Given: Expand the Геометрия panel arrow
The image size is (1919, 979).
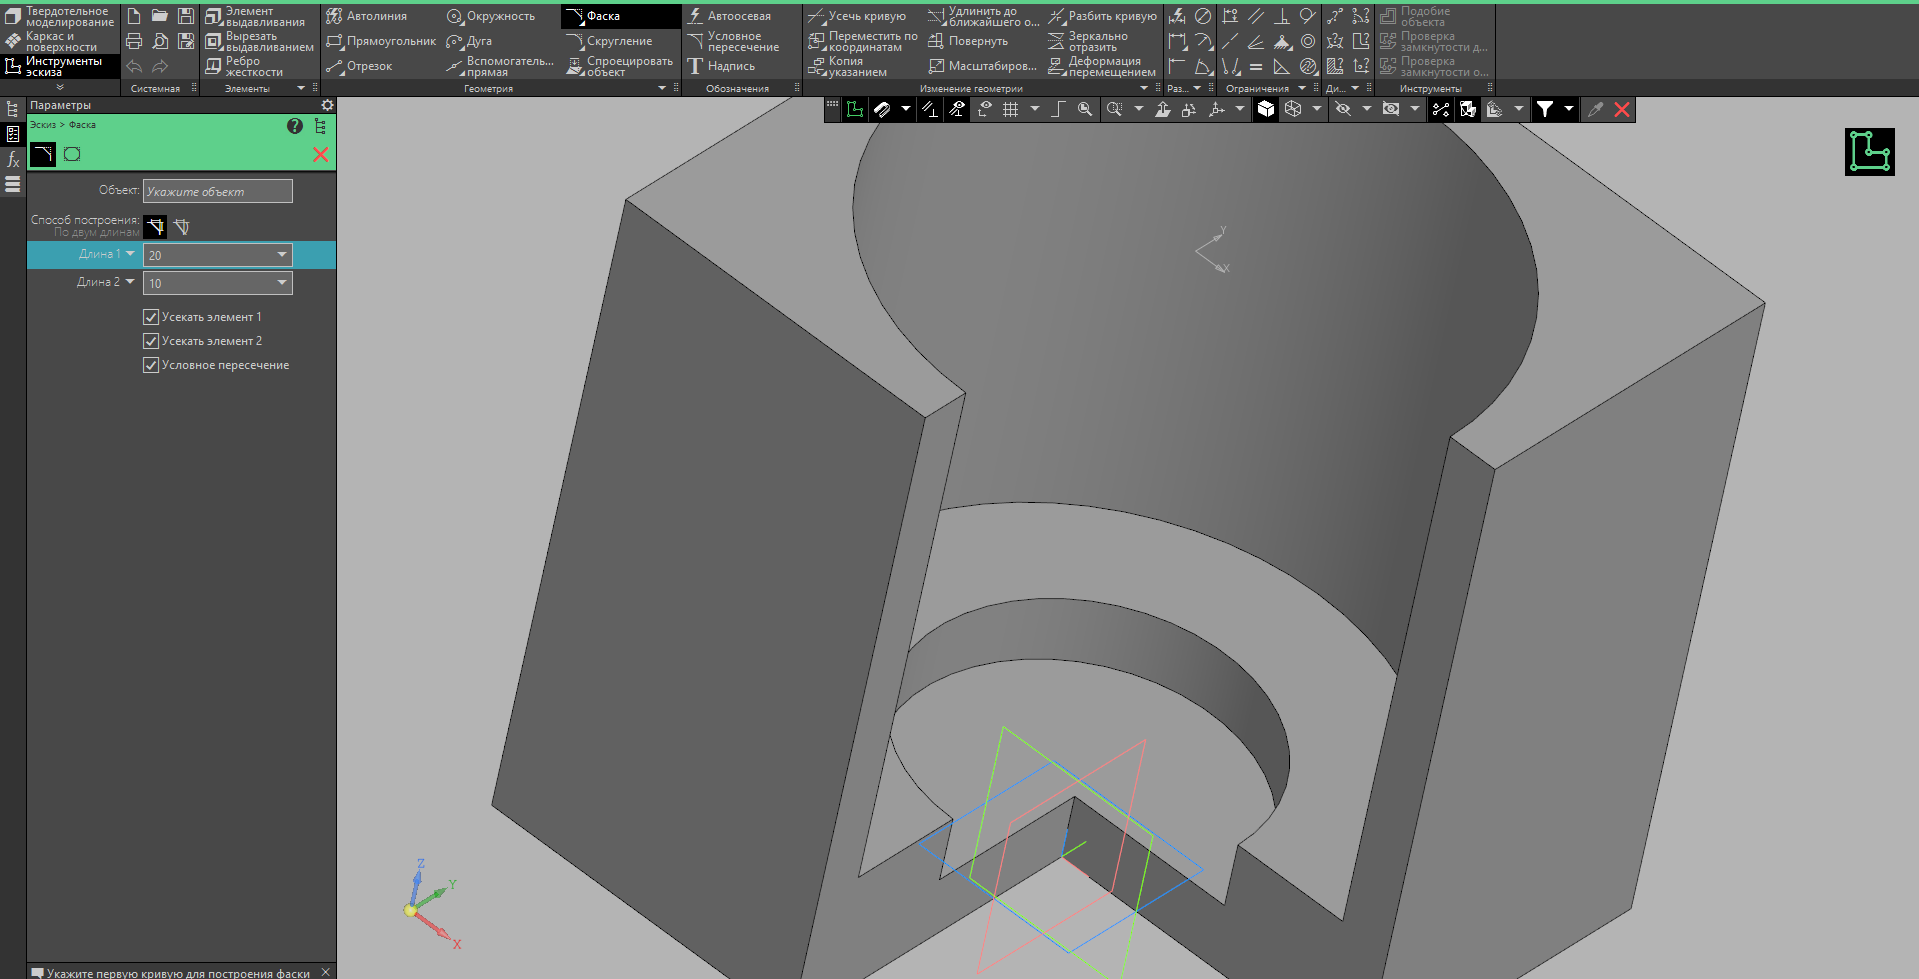Looking at the screenshot, I should coord(661,88).
